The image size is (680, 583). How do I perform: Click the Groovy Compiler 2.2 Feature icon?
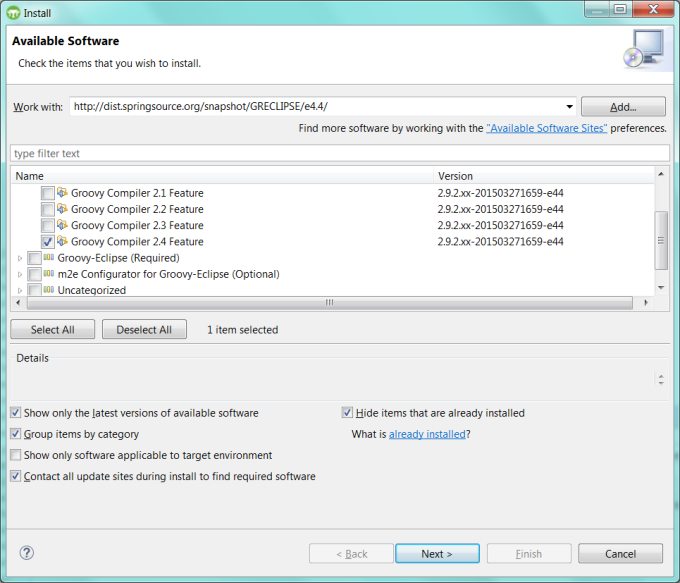pyautogui.click(x=62, y=209)
